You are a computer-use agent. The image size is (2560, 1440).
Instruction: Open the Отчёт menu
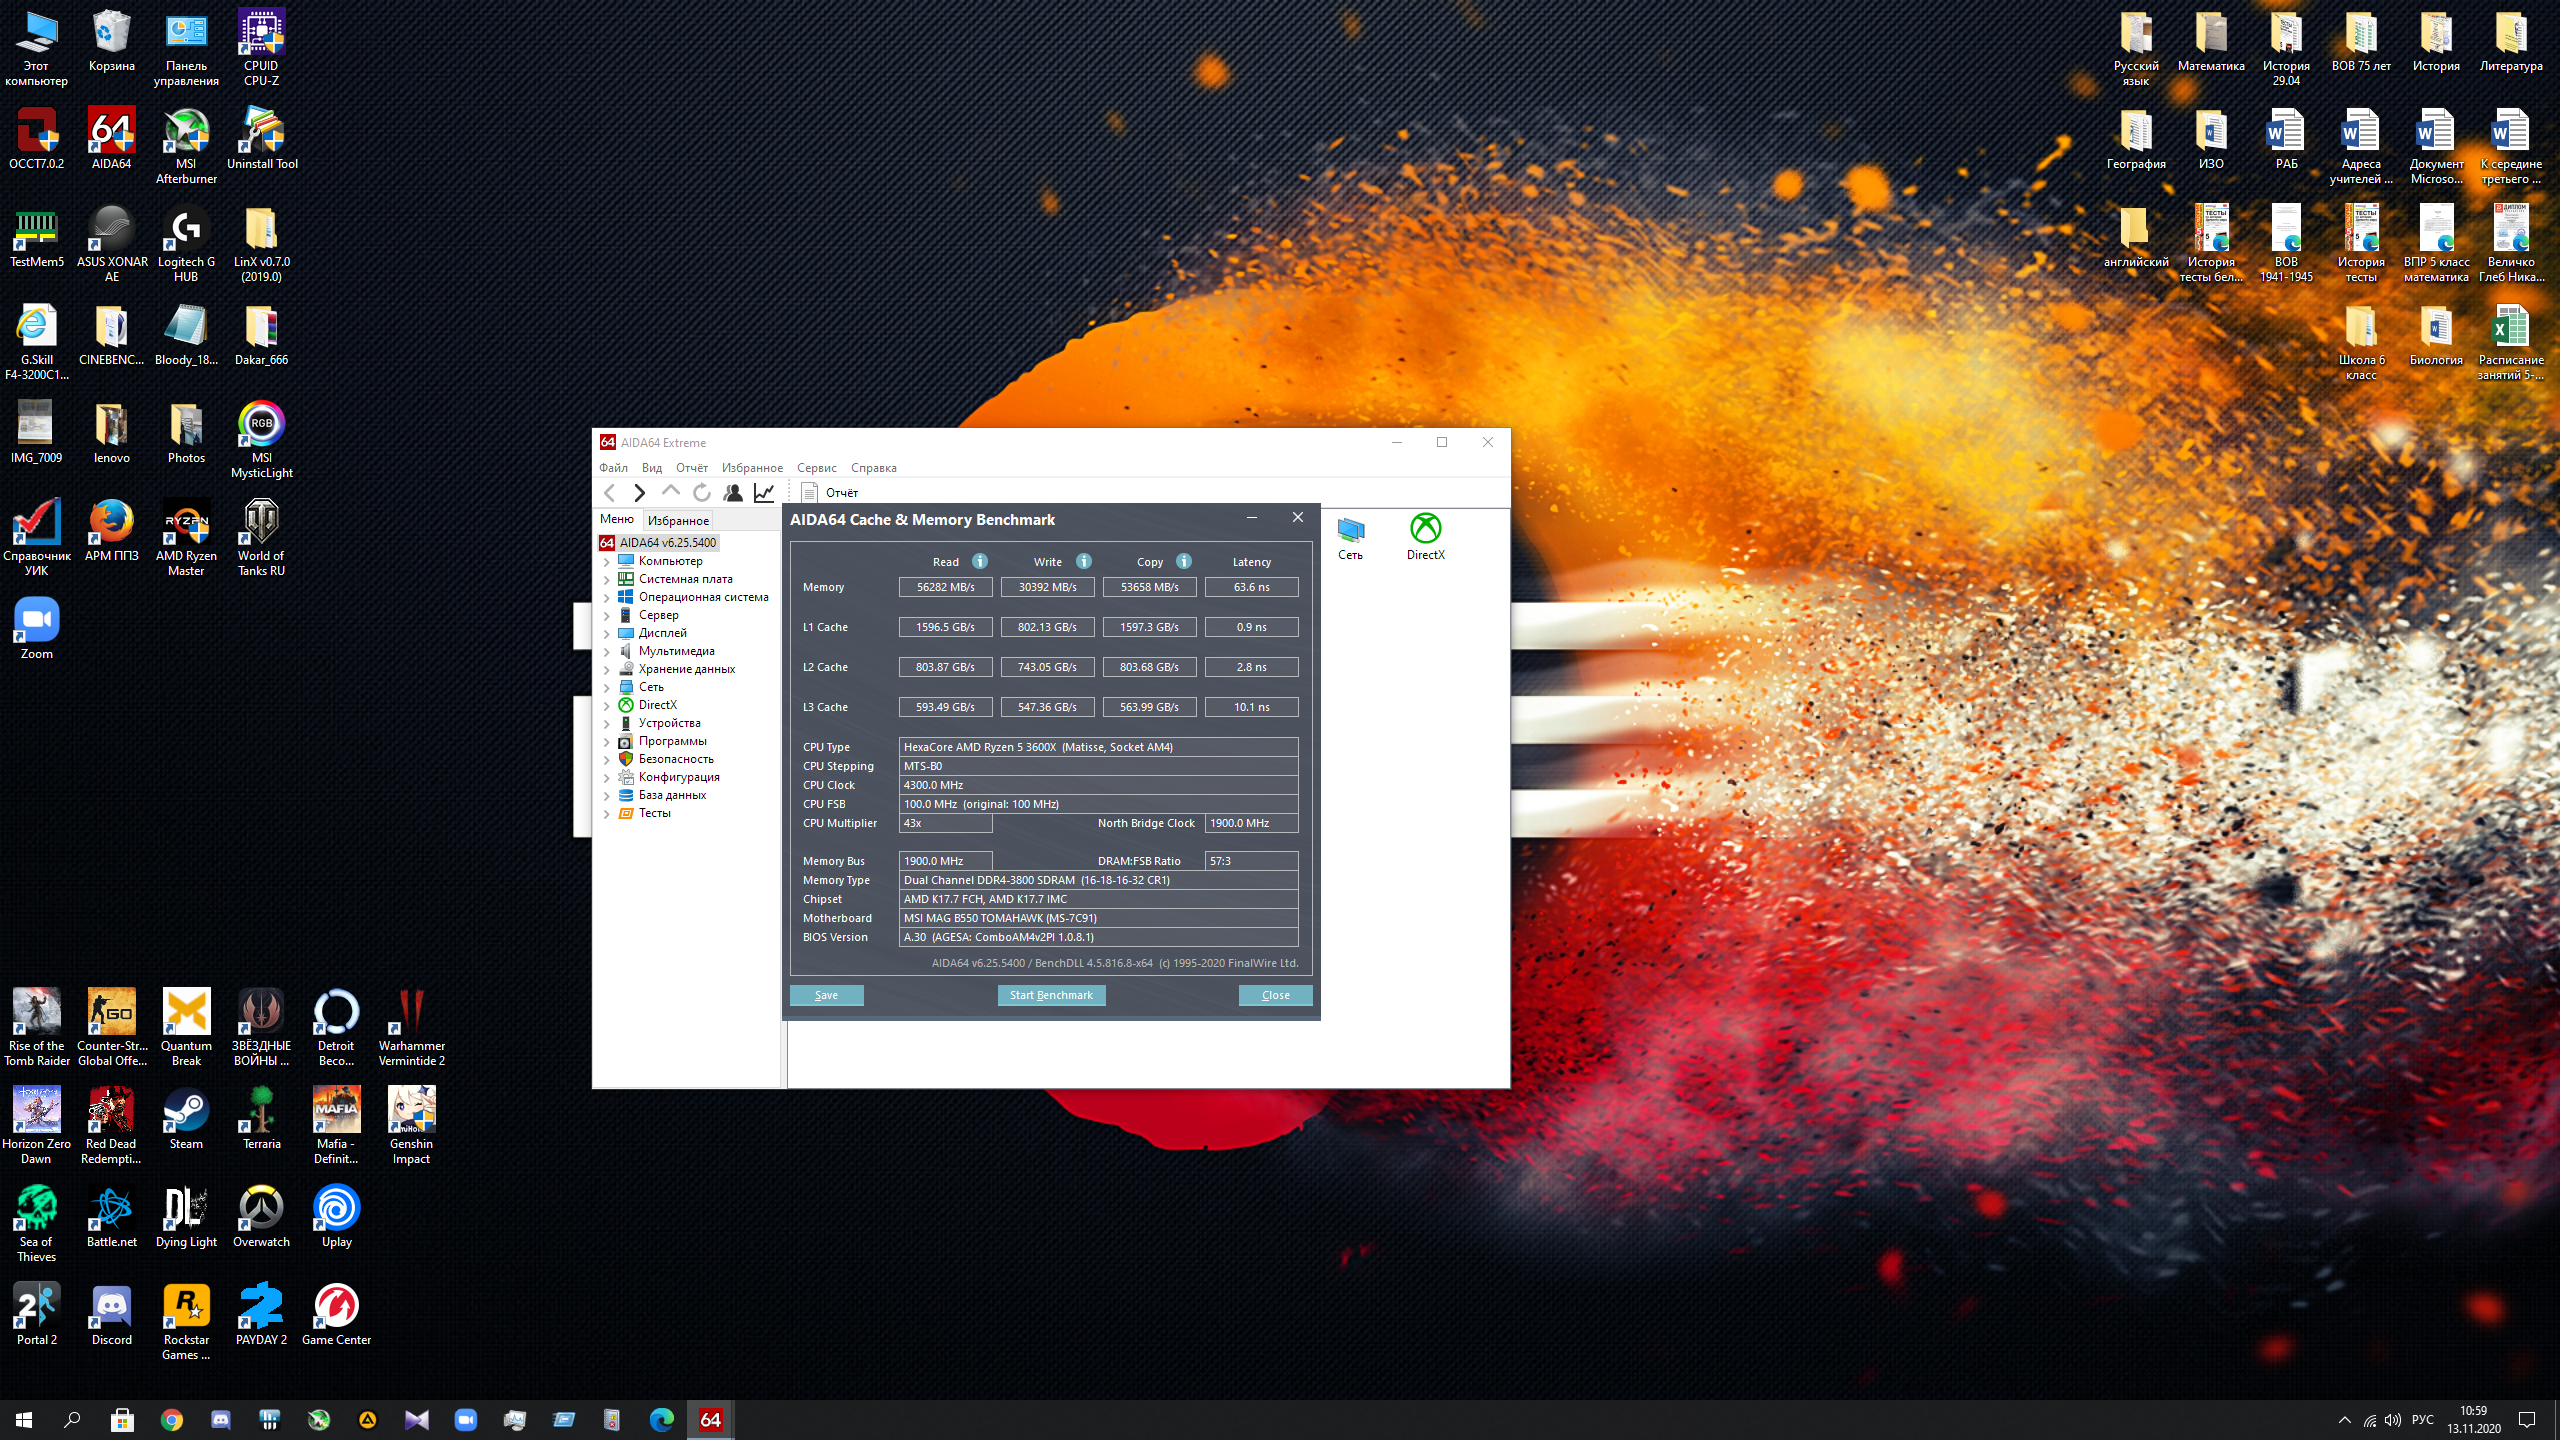(691, 467)
